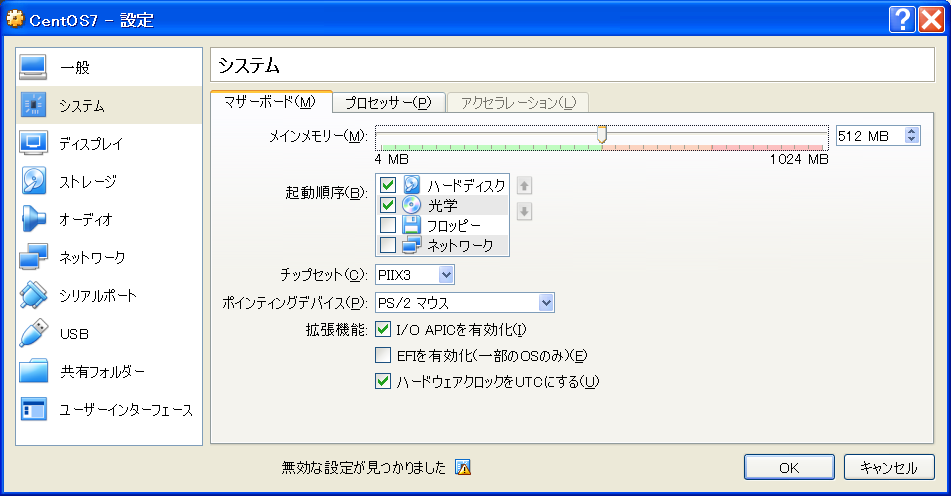This screenshot has height=496, width=951.
Task: Select 共有フォルダー label in the sidebar
Action: pos(102,371)
